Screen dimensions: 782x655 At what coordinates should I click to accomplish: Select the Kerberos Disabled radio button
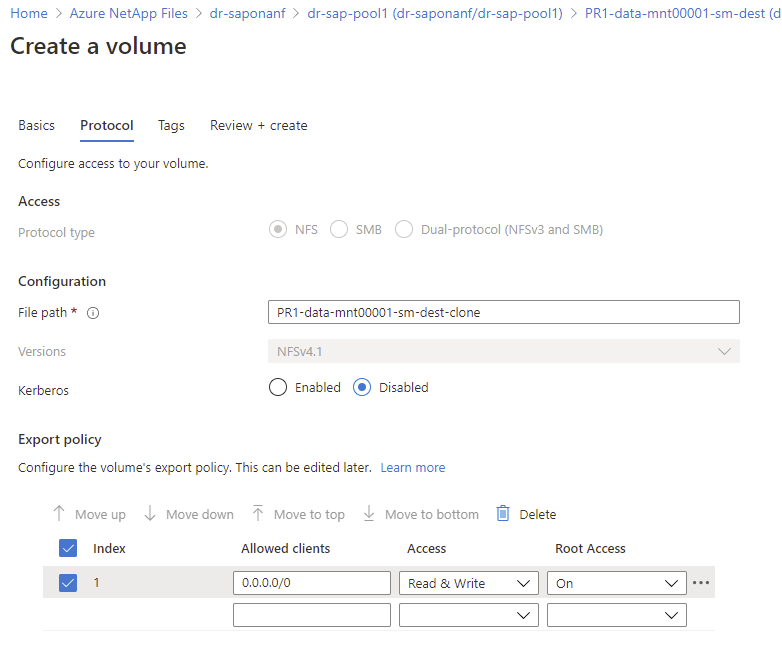pos(362,387)
